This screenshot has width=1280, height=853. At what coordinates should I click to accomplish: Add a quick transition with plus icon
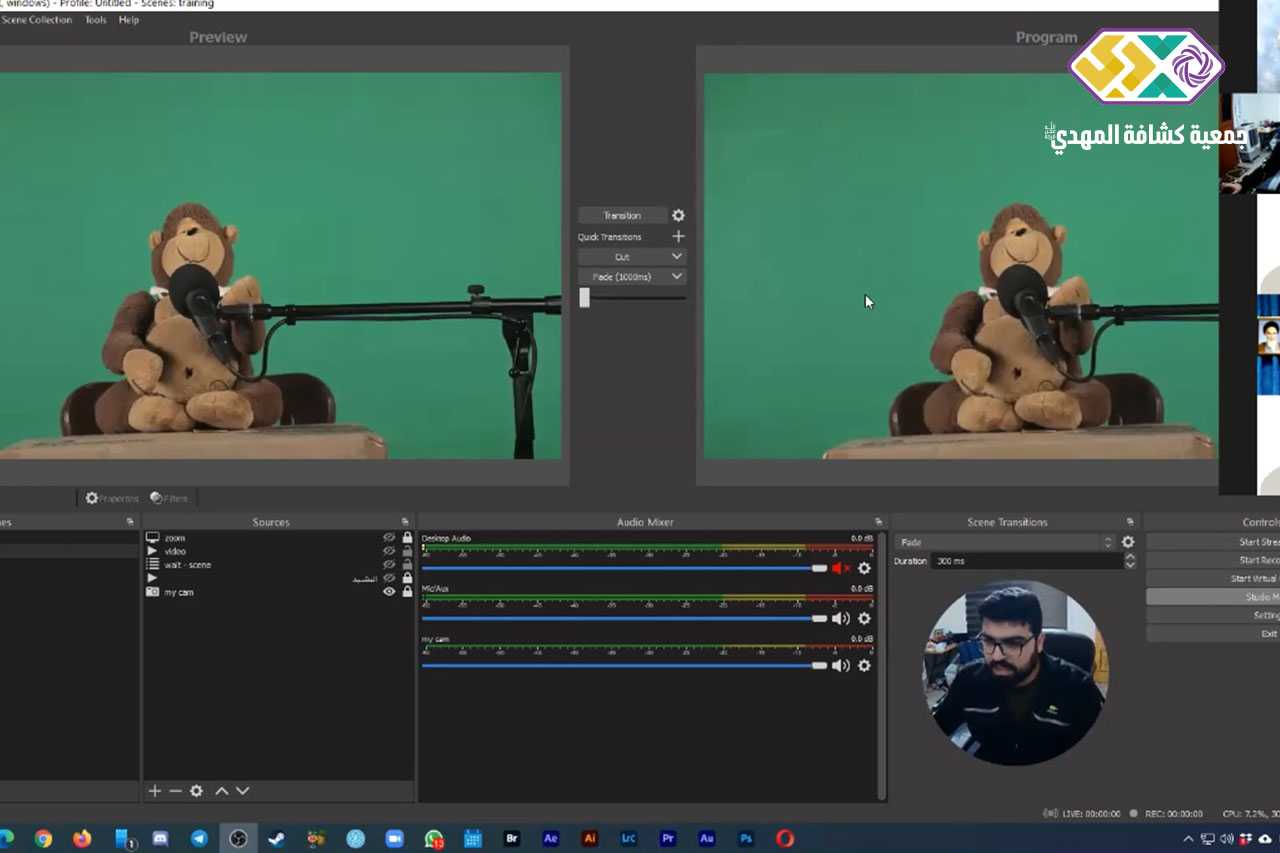tap(678, 237)
